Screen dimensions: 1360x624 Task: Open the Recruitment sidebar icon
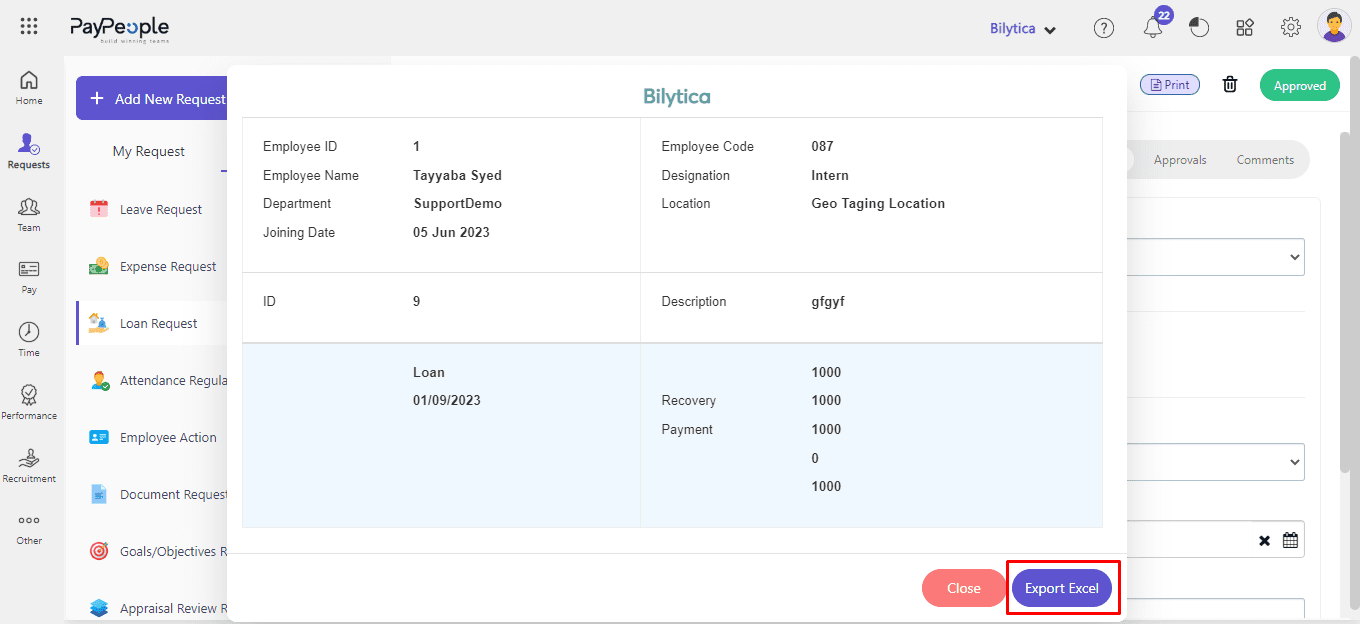[29, 465]
